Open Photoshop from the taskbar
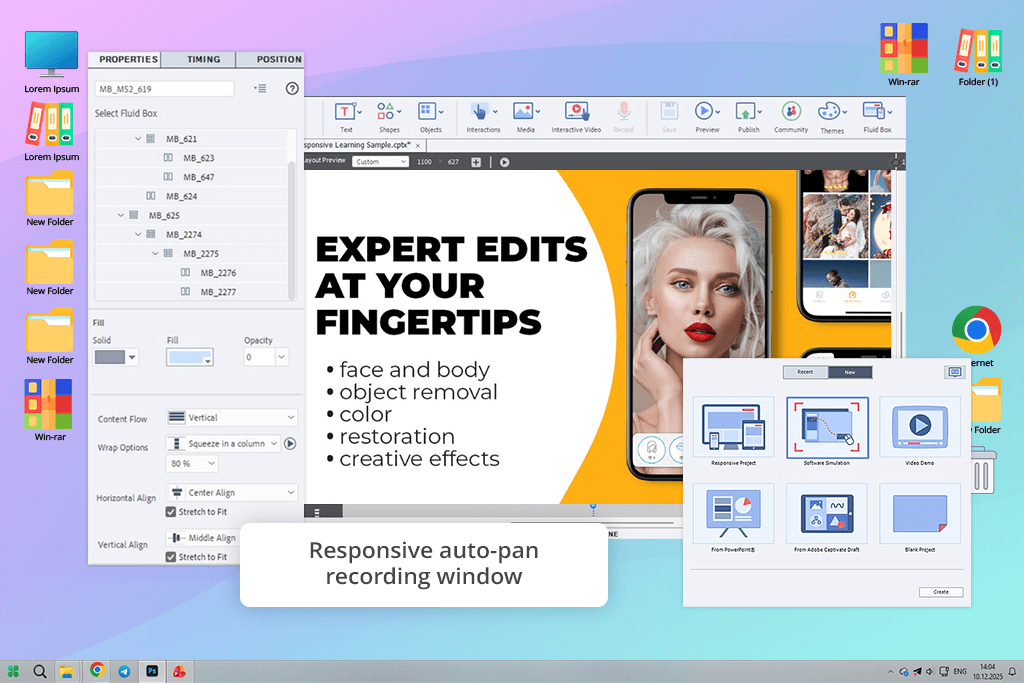The image size is (1024, 683). (152, 671)
